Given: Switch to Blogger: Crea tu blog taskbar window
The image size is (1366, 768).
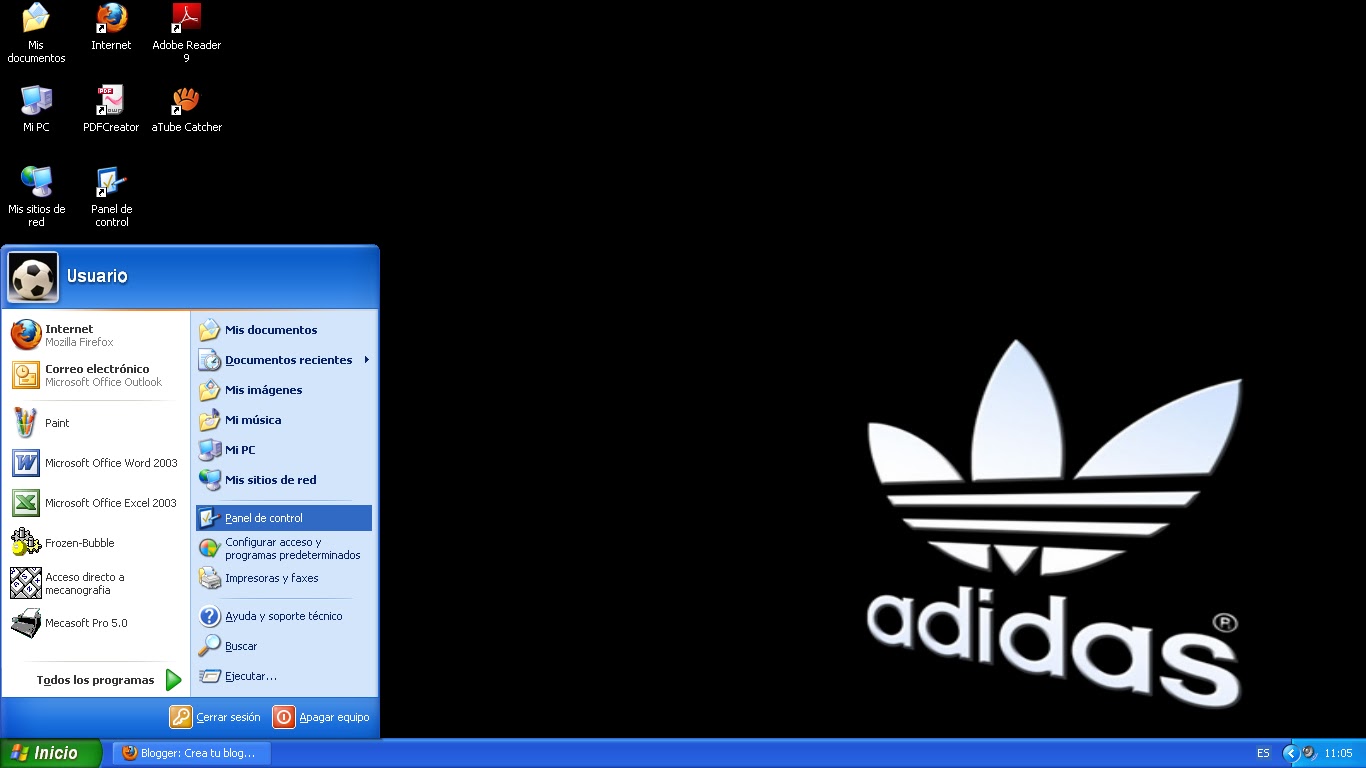Looking at the screenshot, I should point(191,753).
